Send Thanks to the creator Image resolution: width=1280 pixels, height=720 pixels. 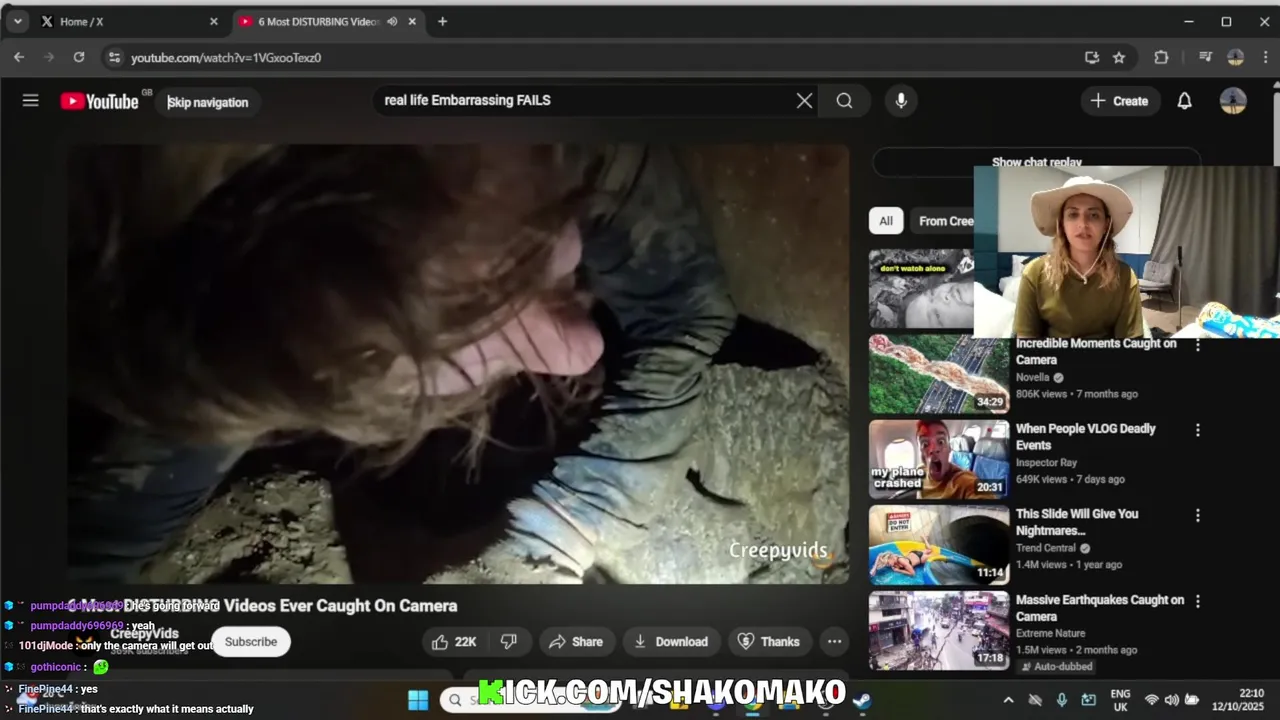(x=768, y=642)
